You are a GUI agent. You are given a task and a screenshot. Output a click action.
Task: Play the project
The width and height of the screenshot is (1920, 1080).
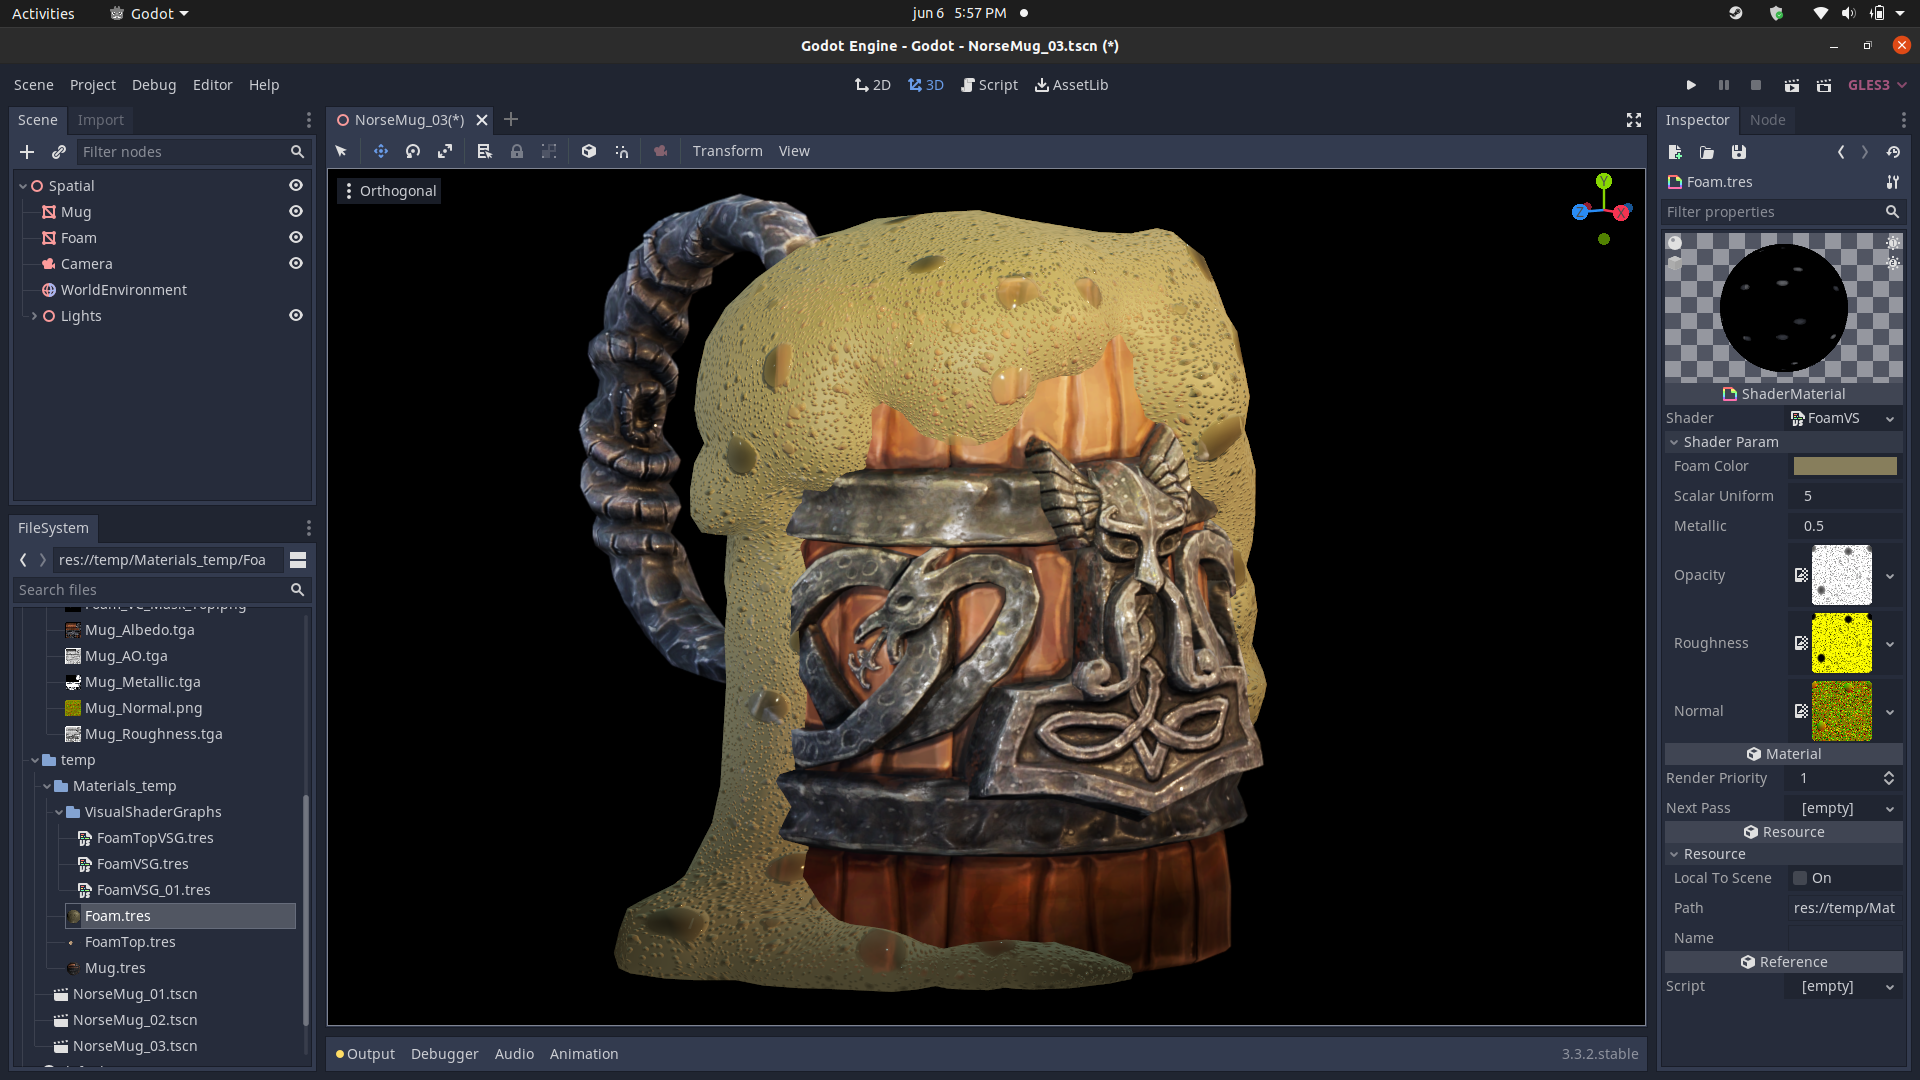tap(1692, 85)
